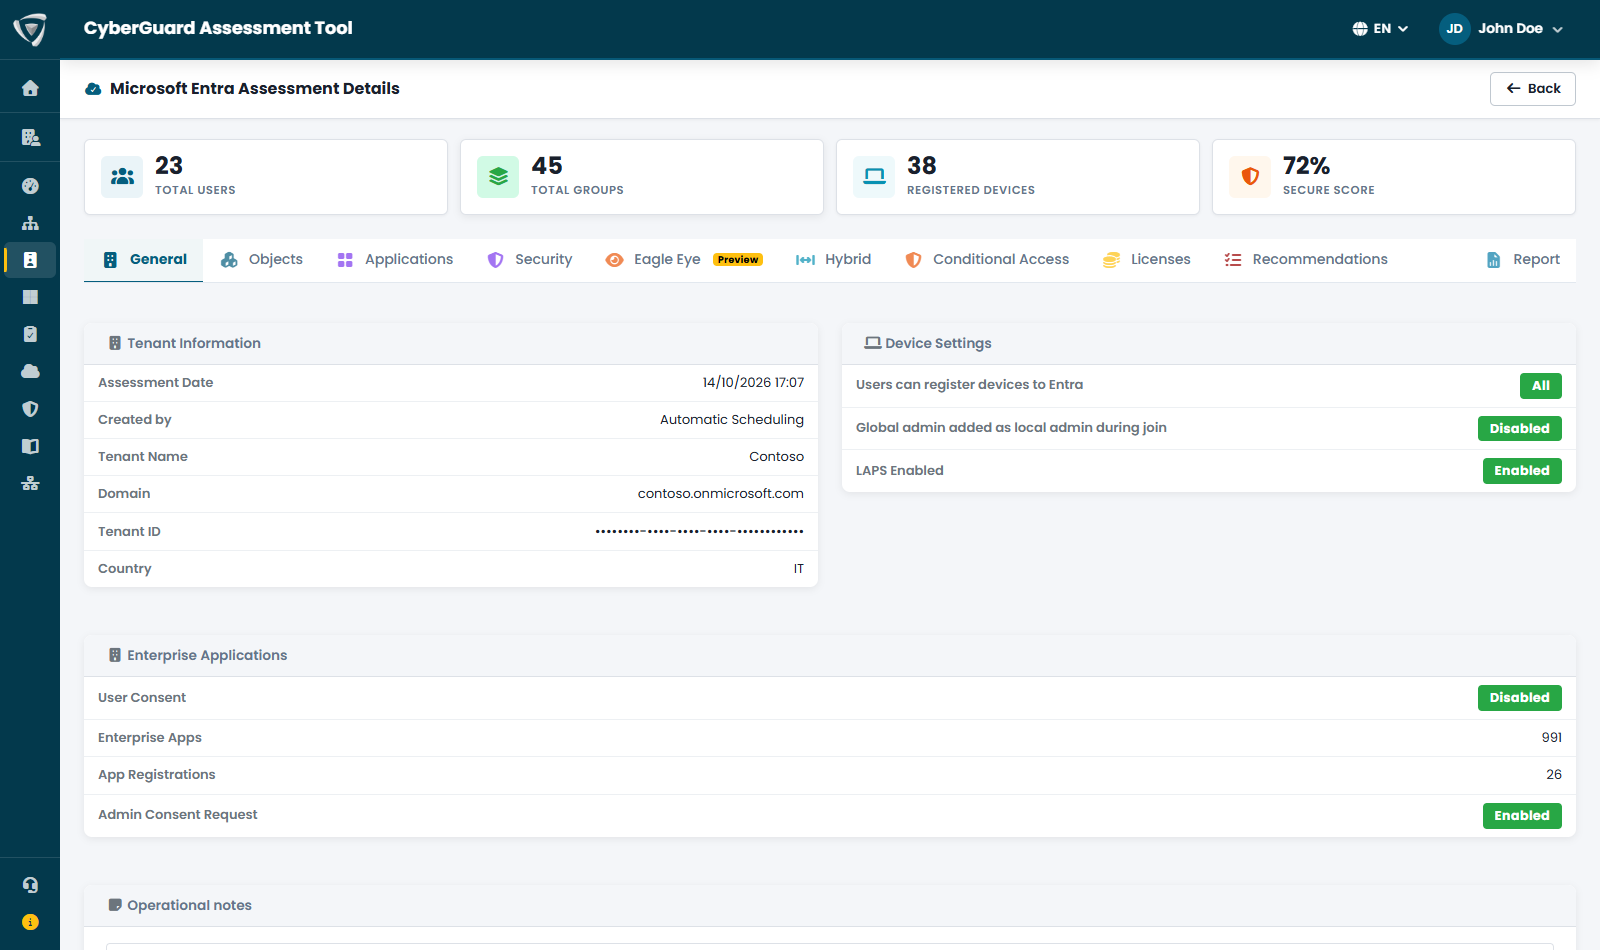Open the dashboard gauge icon in the sidebar
1600x950 pixels.
tap(30, 186)
